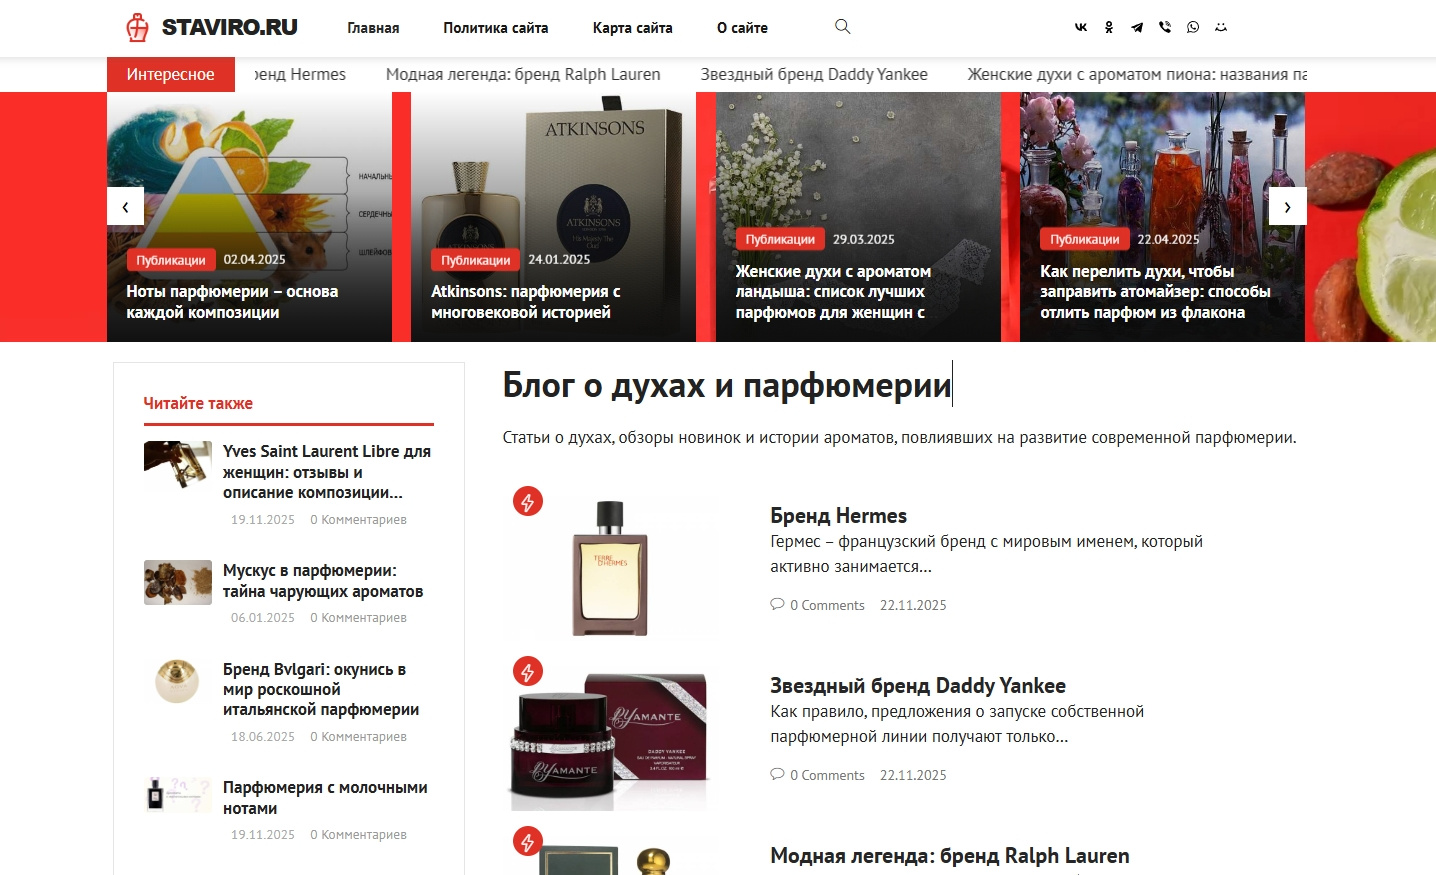This screenshot has width=1436, height=875.
Task: Open 0 Комментариев under Мускус article
Action: click(x=358, y=618)
